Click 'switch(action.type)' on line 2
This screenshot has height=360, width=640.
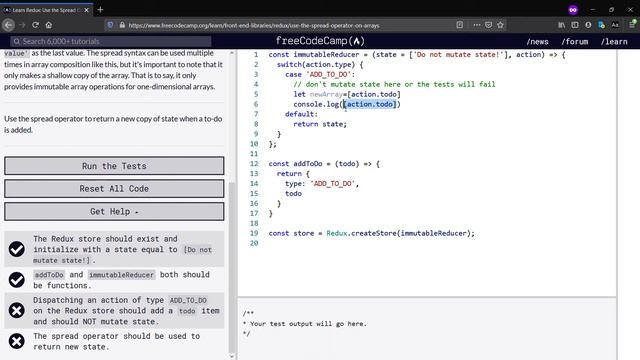click(x=316, y=64)
